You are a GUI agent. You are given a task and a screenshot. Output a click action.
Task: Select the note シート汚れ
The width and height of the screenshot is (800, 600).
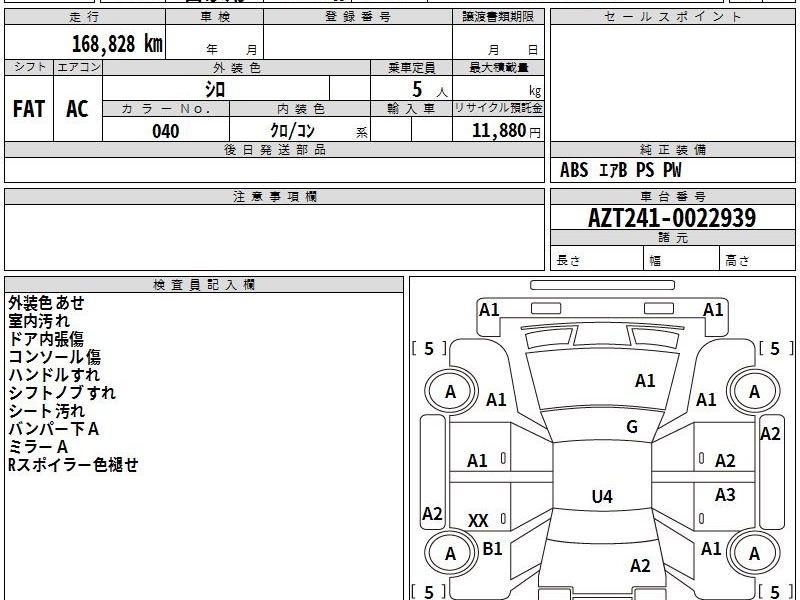point(46,411)
